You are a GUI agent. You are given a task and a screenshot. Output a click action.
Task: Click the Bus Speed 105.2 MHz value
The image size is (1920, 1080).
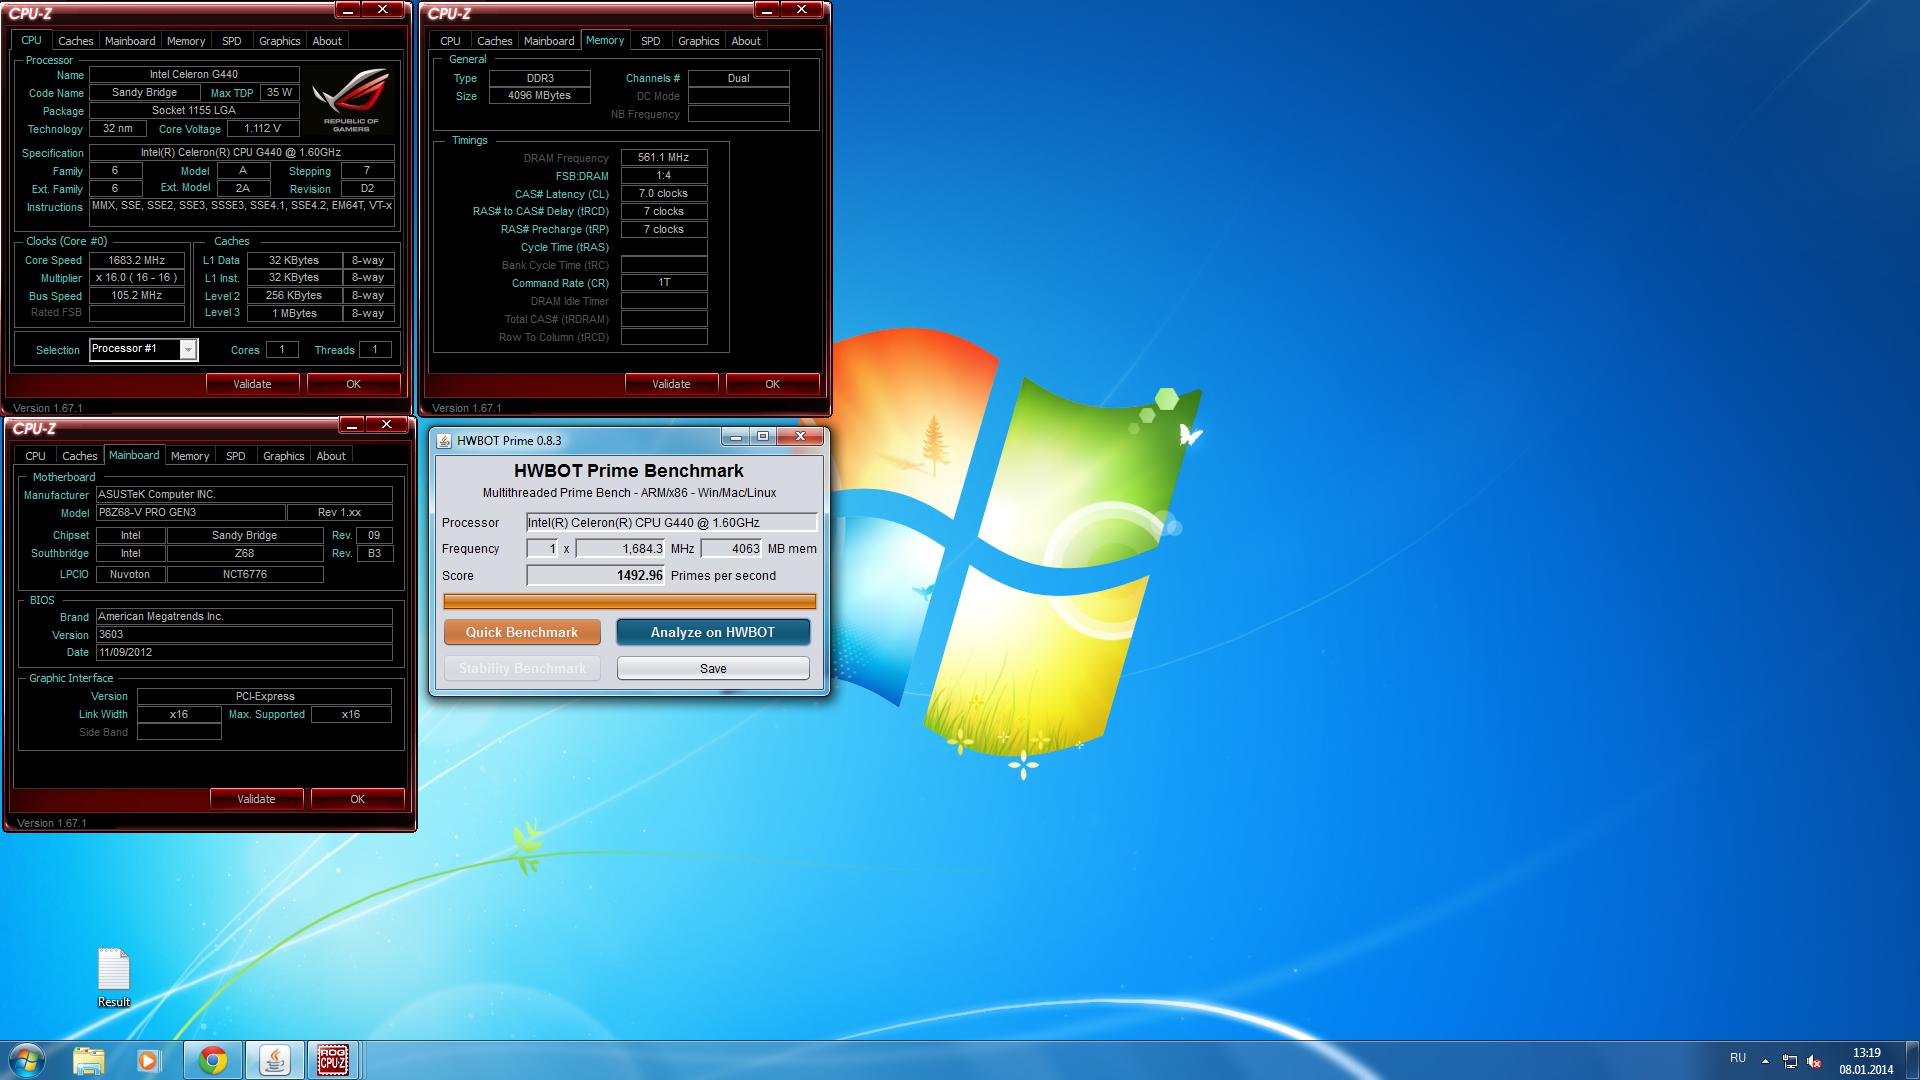pyautogui.click(x=137, y=296)
